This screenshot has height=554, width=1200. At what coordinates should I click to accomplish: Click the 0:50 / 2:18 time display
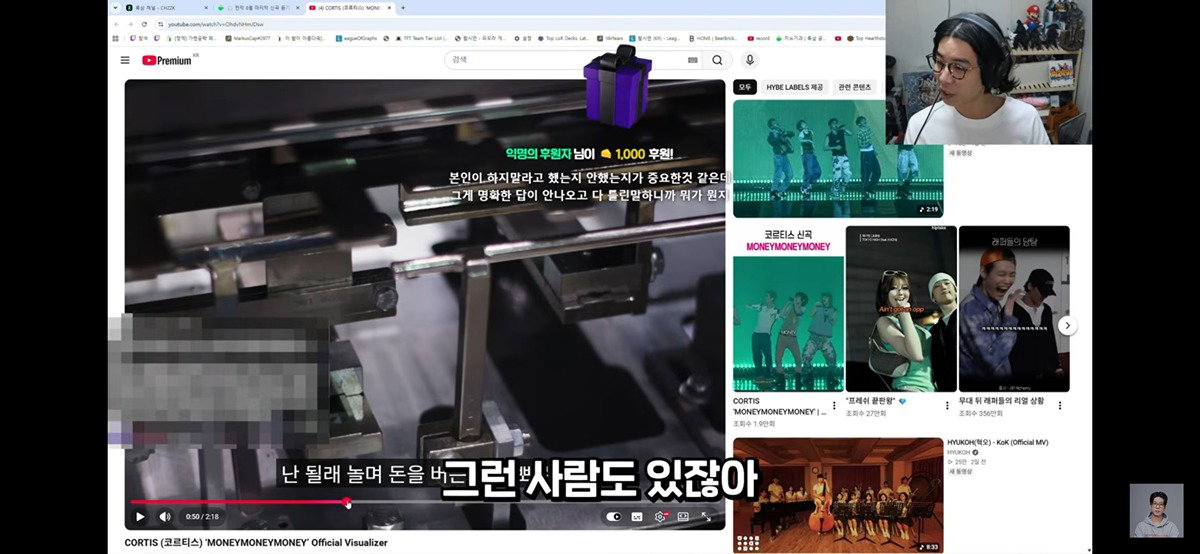[x=202, y=517]
